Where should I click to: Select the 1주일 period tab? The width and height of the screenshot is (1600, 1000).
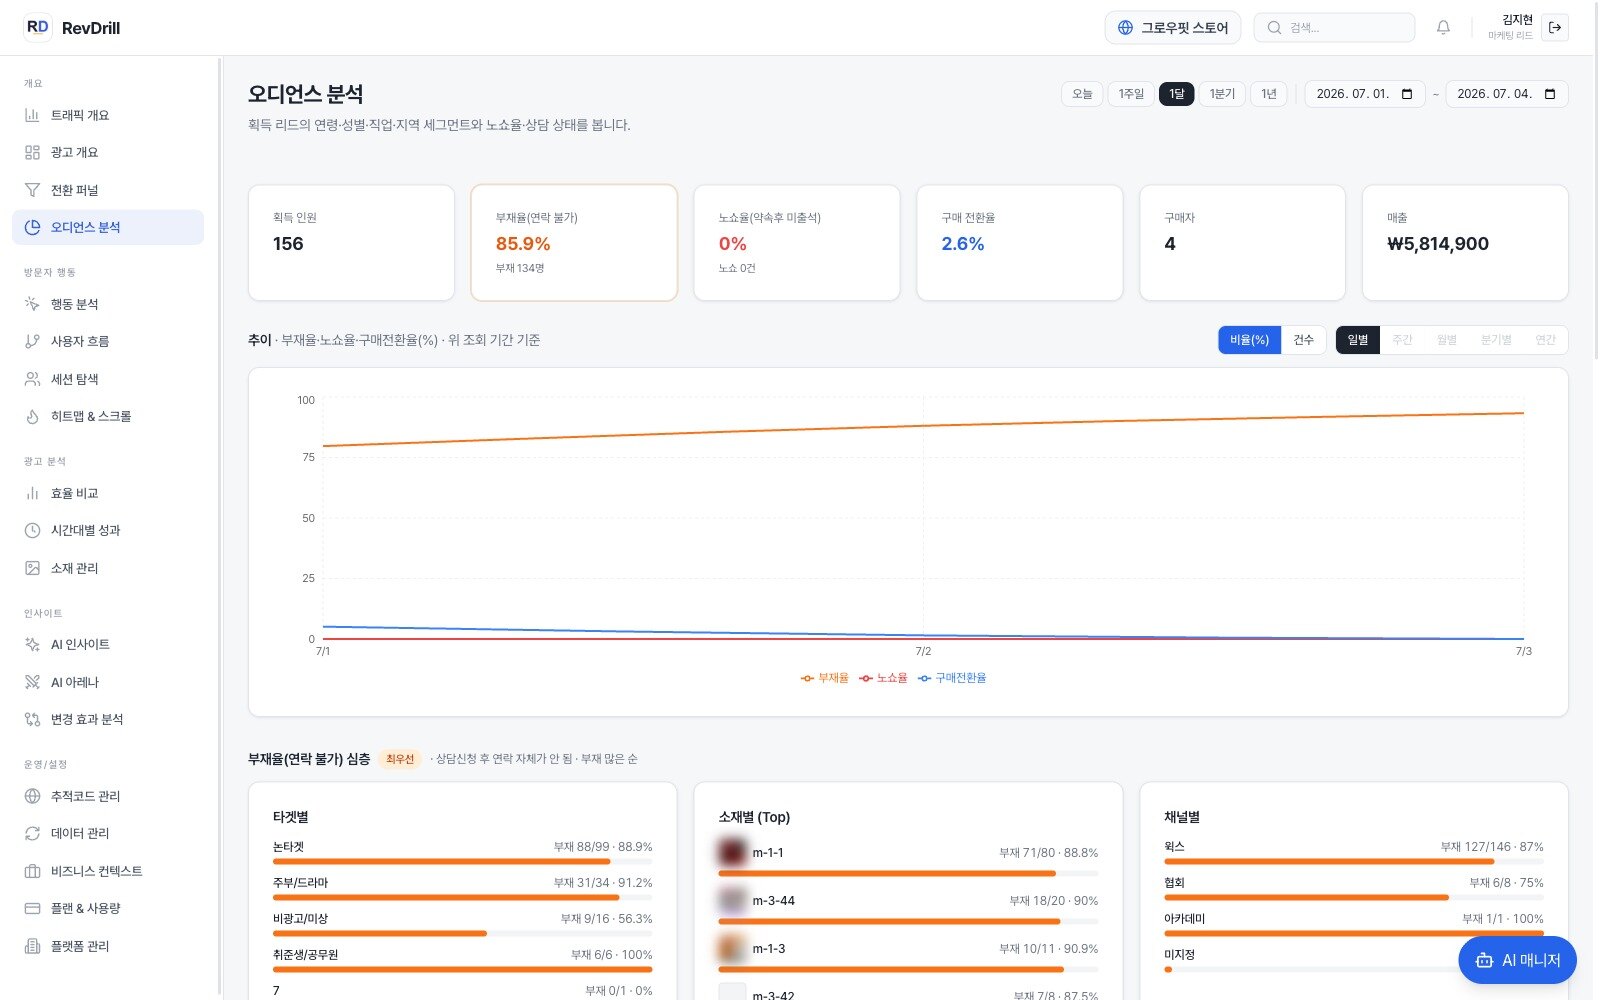[1131, 94]
